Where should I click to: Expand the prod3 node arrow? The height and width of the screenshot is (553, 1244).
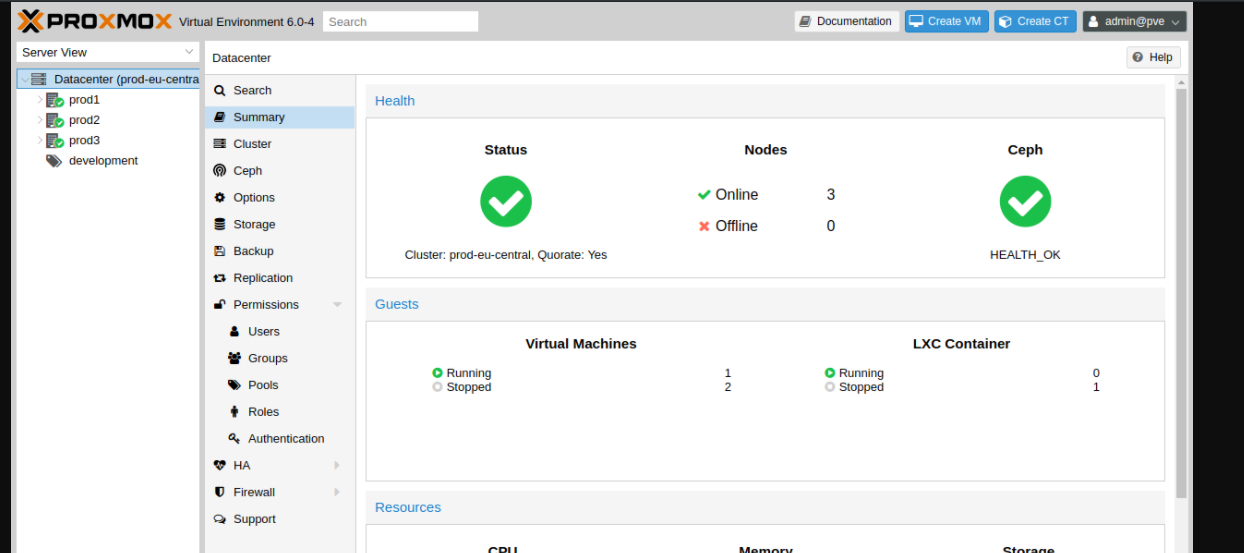coord(40,141)
